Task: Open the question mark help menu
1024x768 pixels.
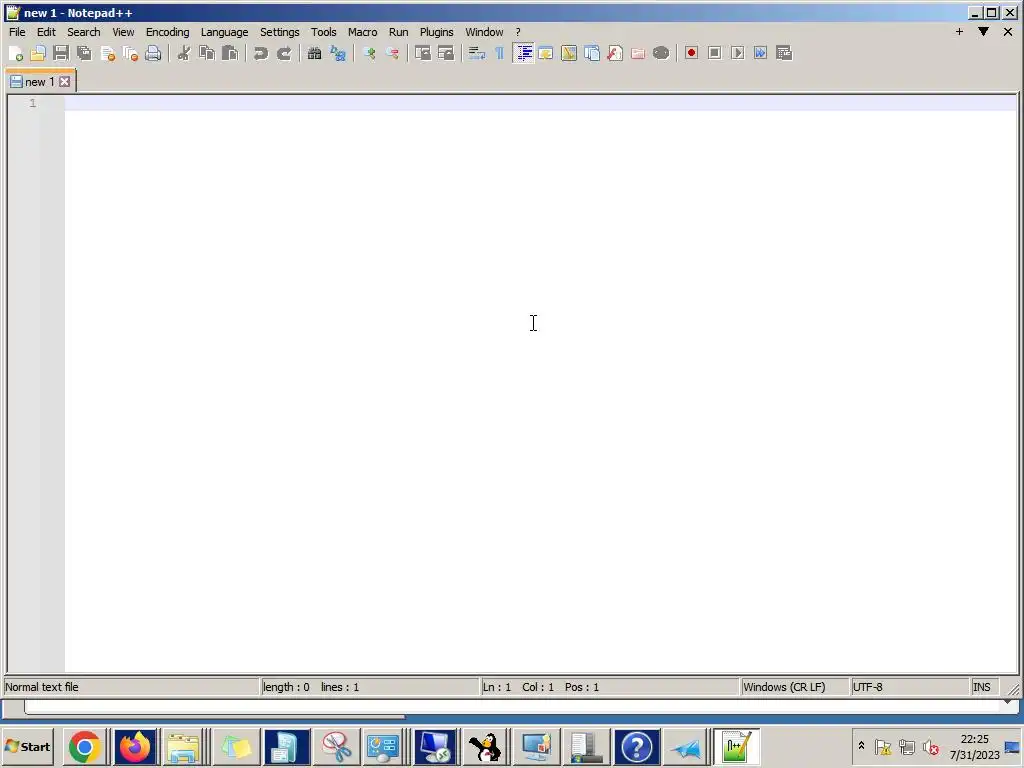Action: [x=518, y=32]
